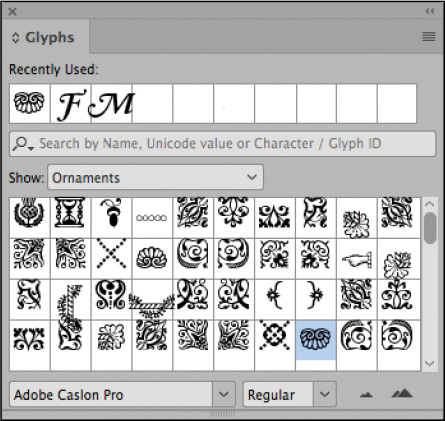Insert recently used swash M glyph

pyautogui.click(x=111, y=104)
